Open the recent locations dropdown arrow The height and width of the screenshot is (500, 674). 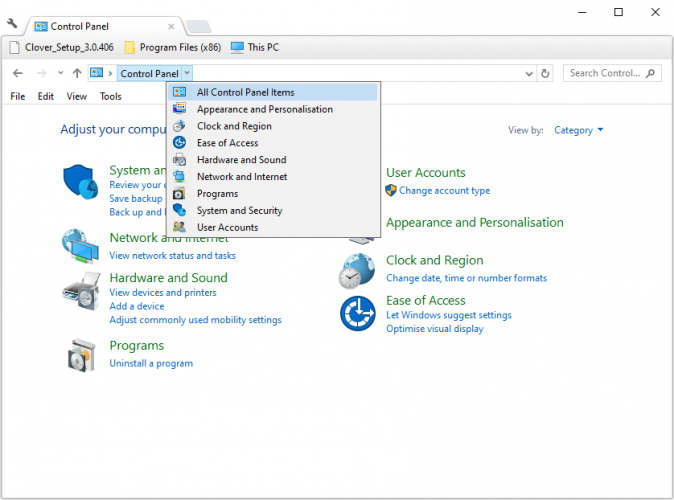pyautogui.click(x=61, y=73)
